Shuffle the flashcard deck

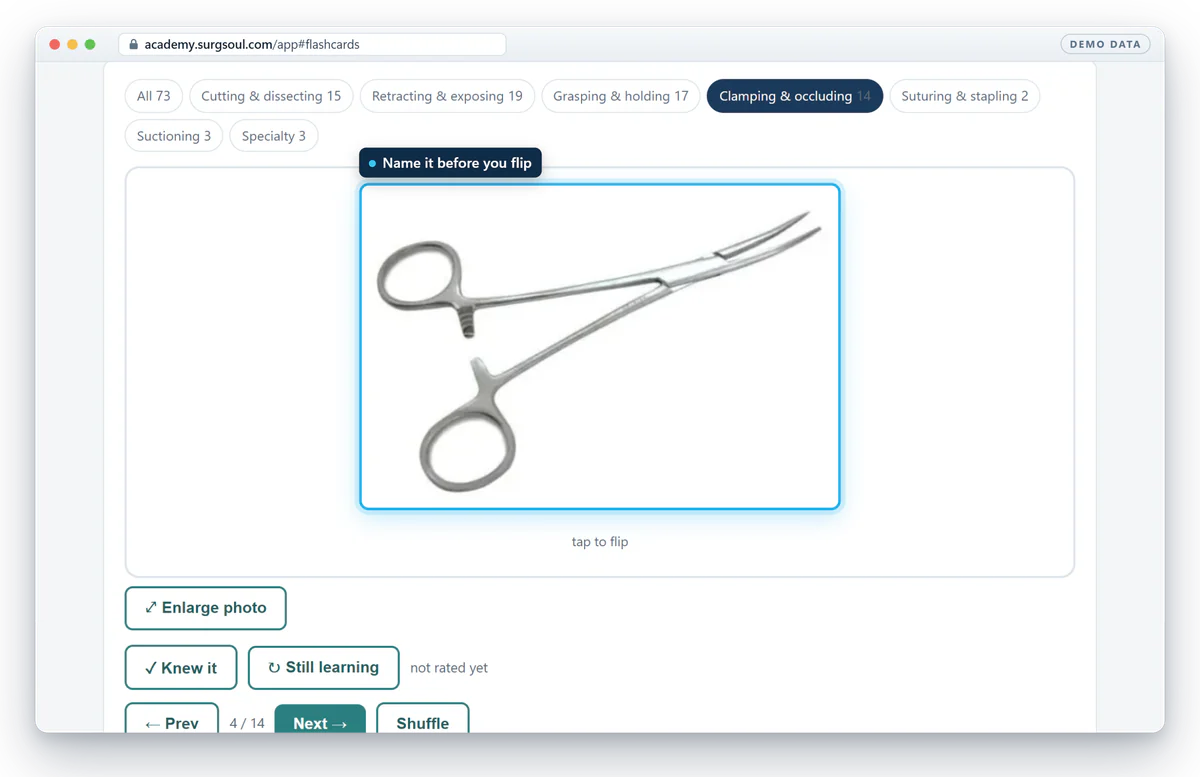pos(422,718)
